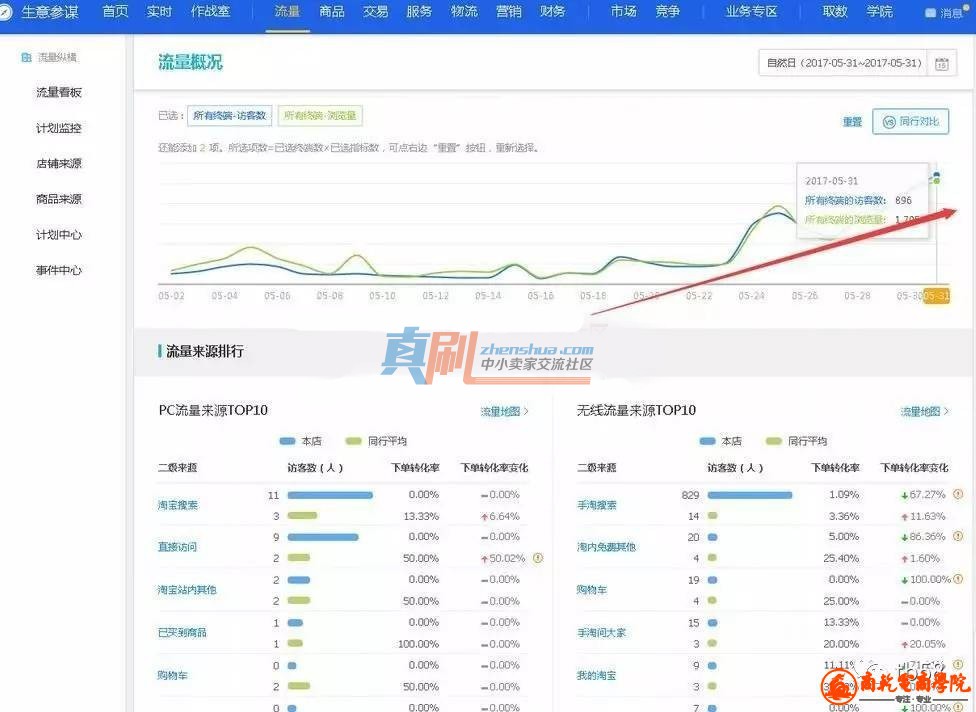
Task: Click info icon beside wireless 购物车 100.00% change
Action: pos(958,579)
